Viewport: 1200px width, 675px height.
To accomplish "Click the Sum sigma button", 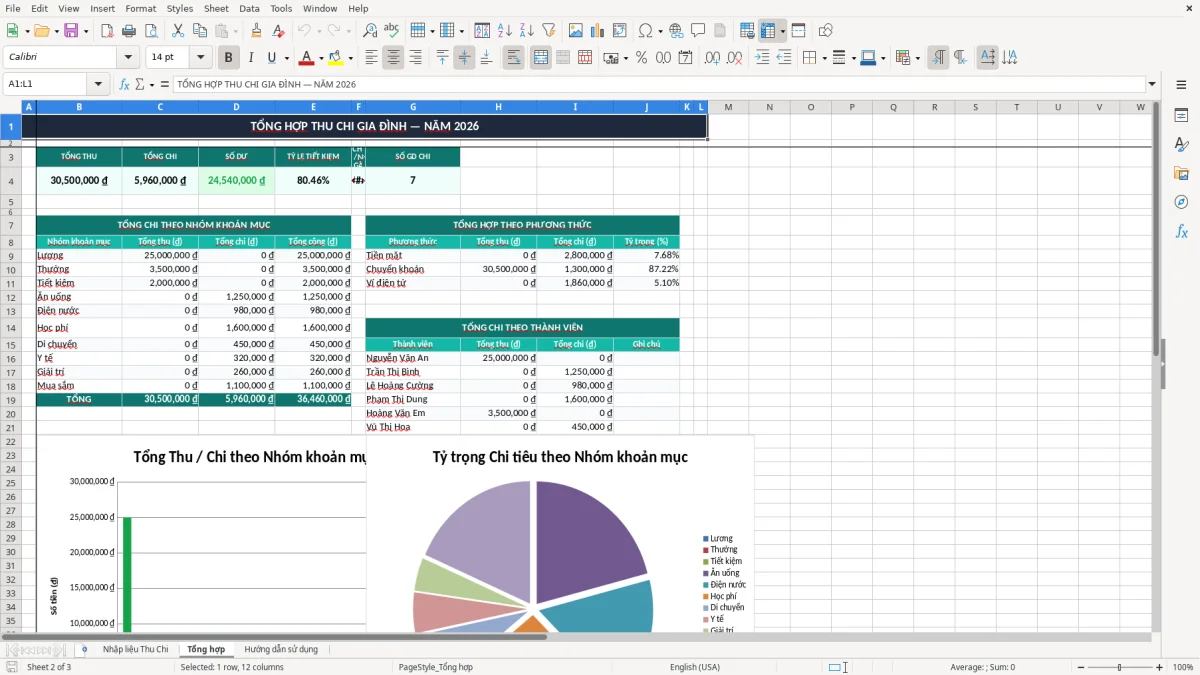I will 139,84.
